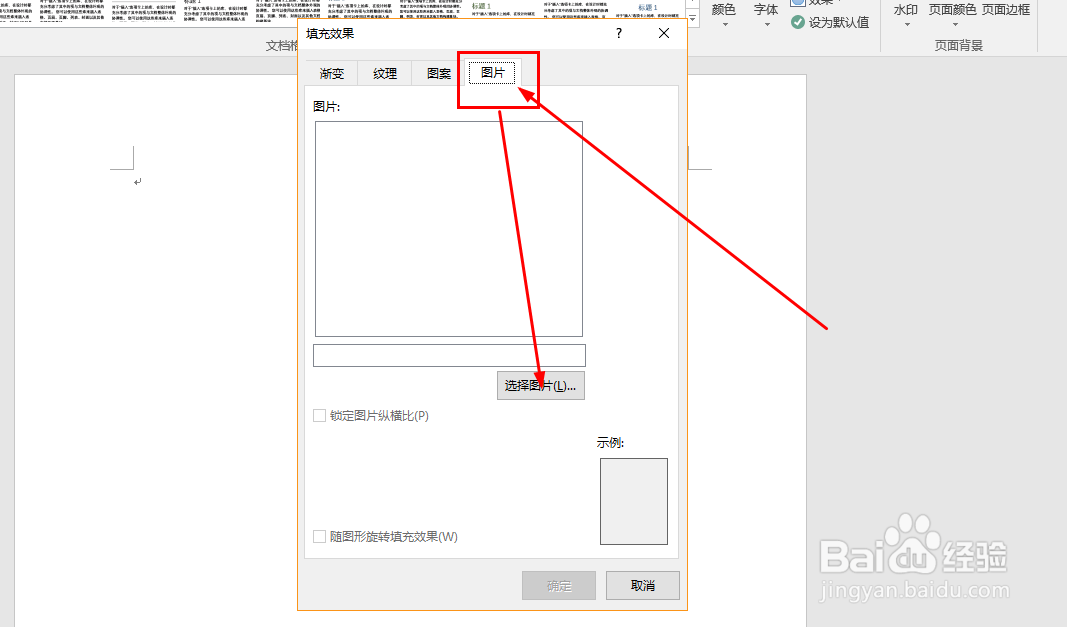Click the theme Colors (颜色) icon
The width and height of the screenshot is (1067, 627).
[723, 10]
